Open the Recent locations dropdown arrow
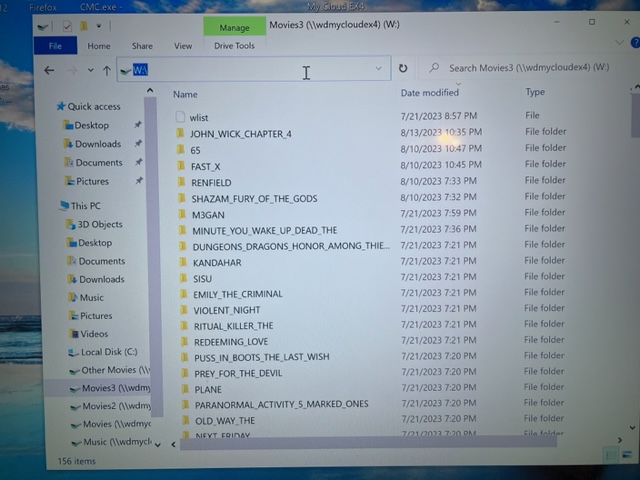 pos(90,71)
